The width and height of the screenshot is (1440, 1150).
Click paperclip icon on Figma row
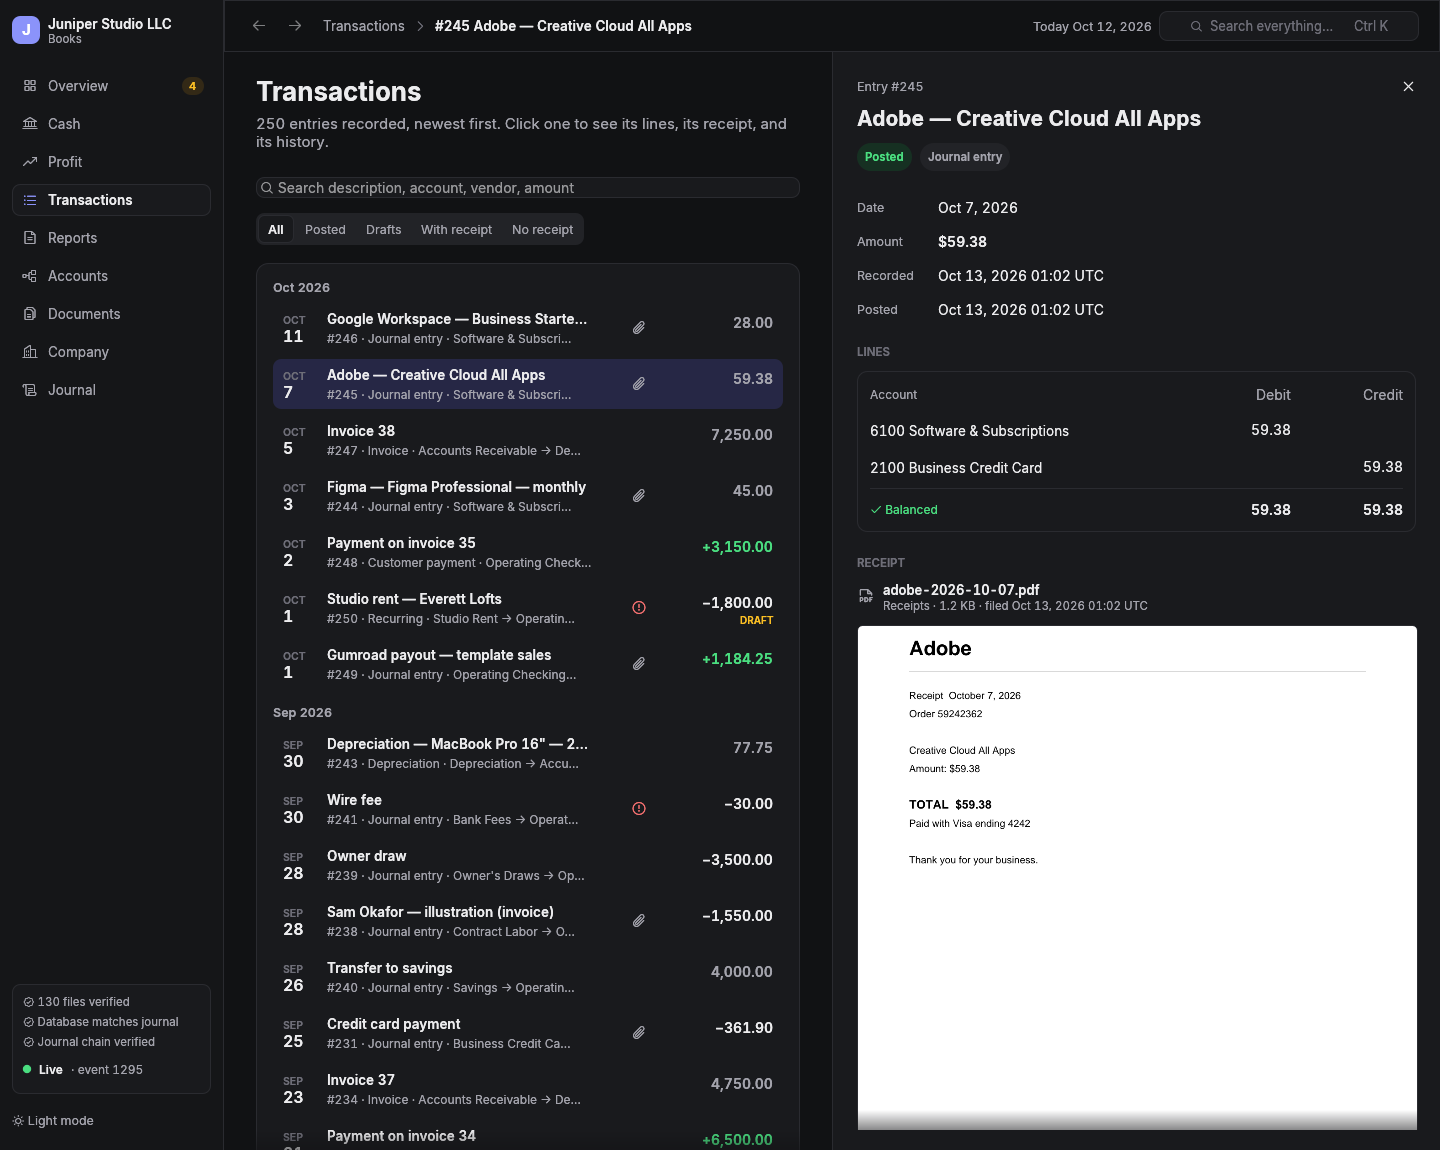coord(639,496)
